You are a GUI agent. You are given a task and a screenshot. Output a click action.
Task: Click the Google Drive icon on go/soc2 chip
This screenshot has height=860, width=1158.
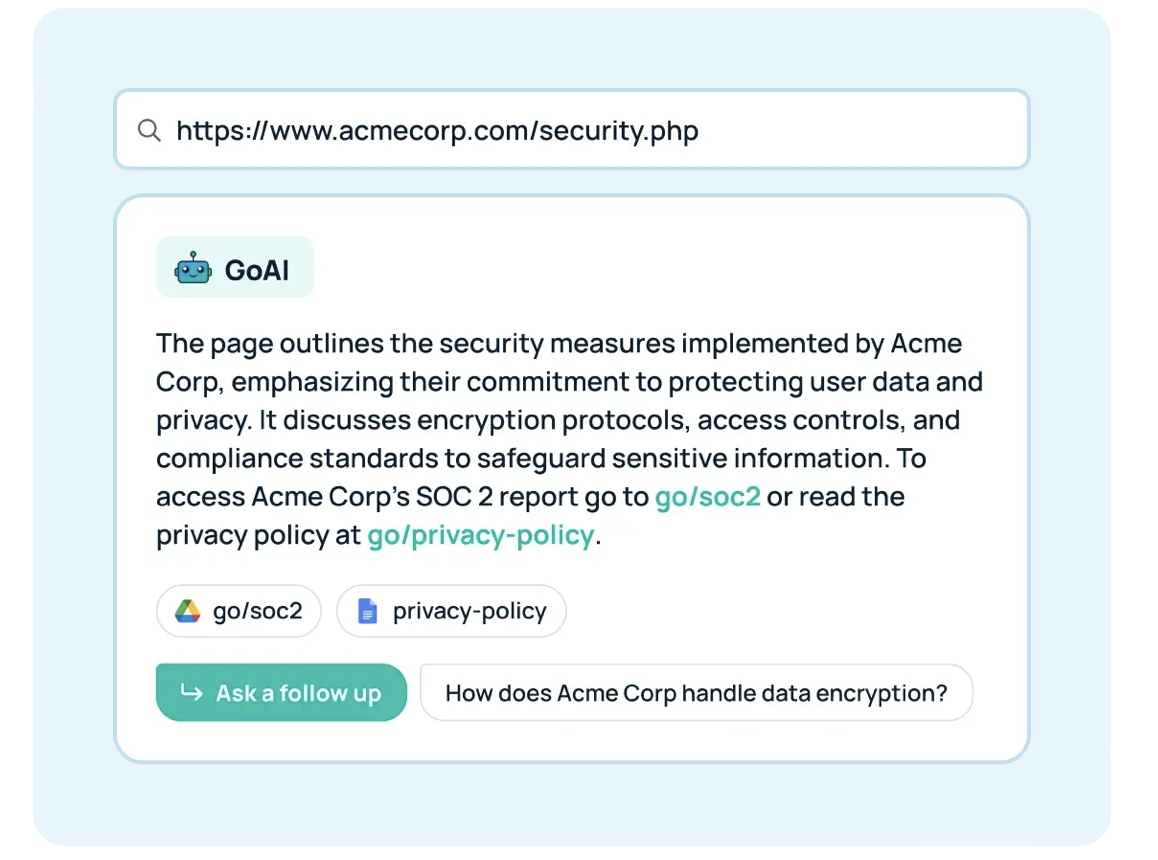(x=188, y=611)
